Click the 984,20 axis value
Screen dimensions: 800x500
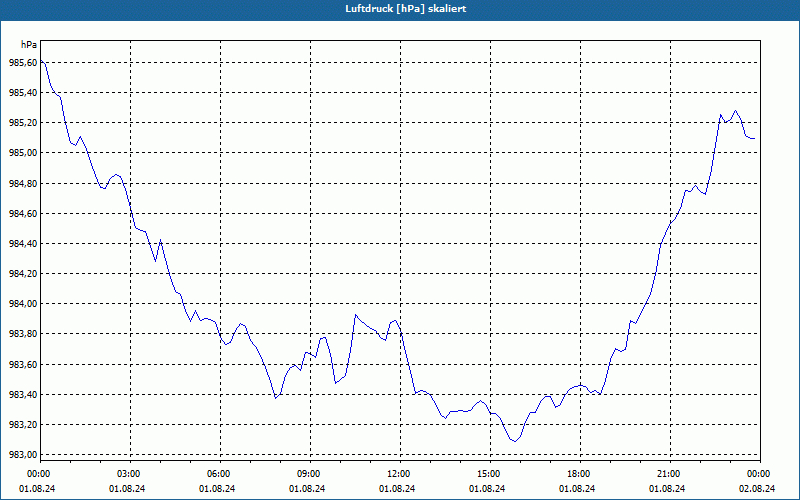(x=23, y=273)
